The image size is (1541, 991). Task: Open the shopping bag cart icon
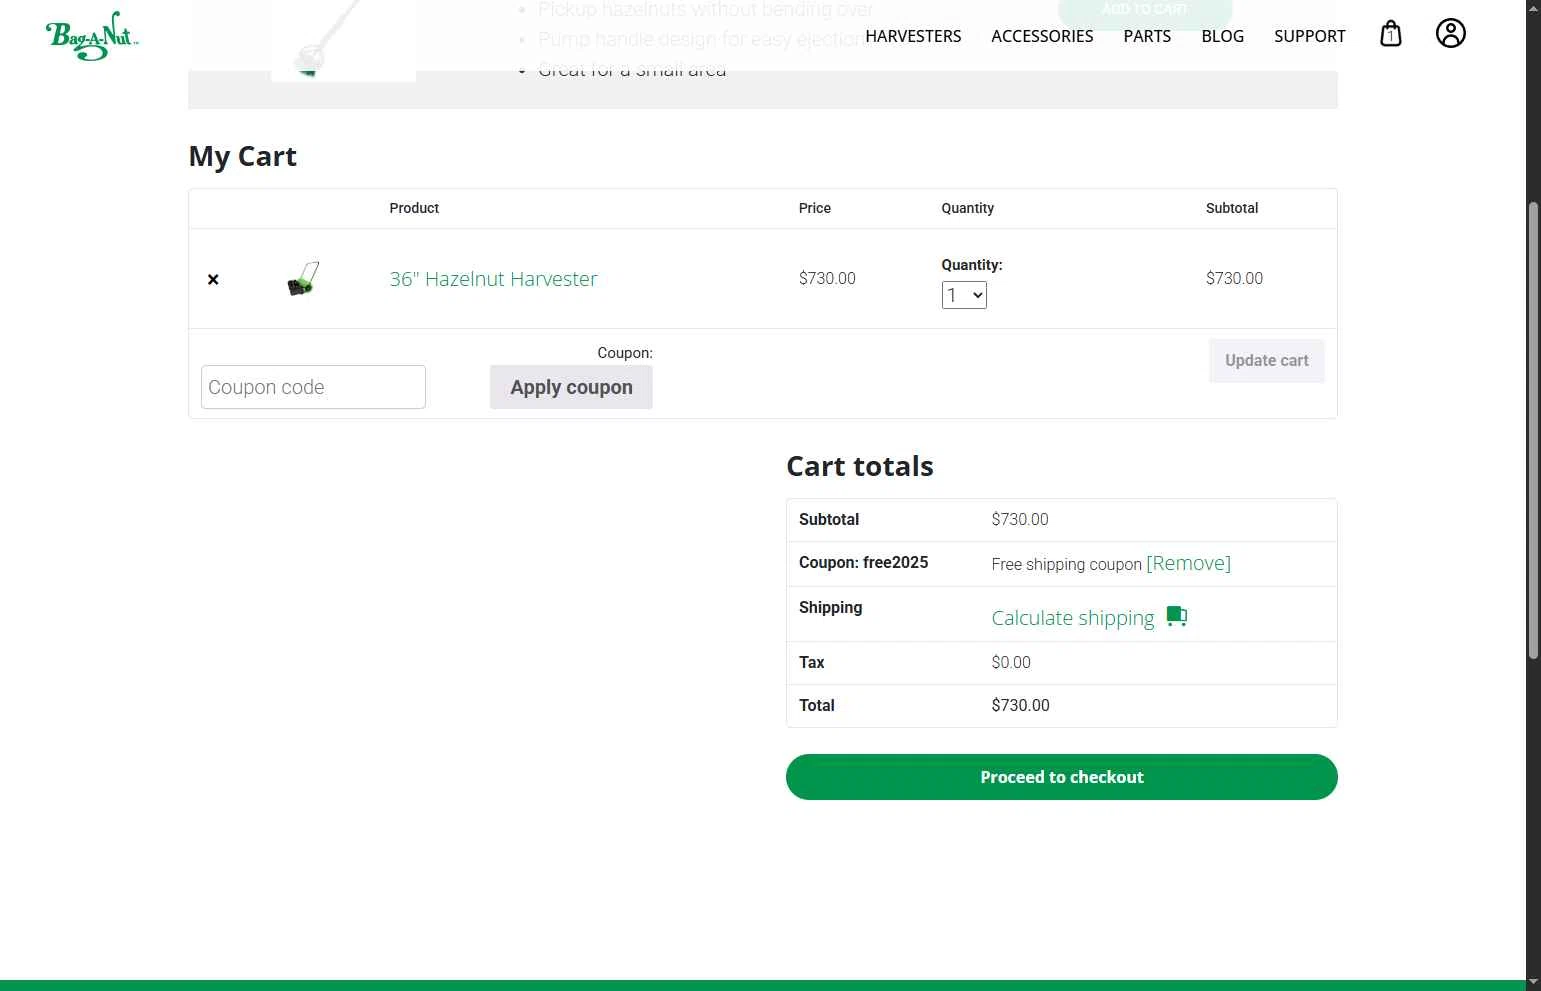click(1390, 34)
